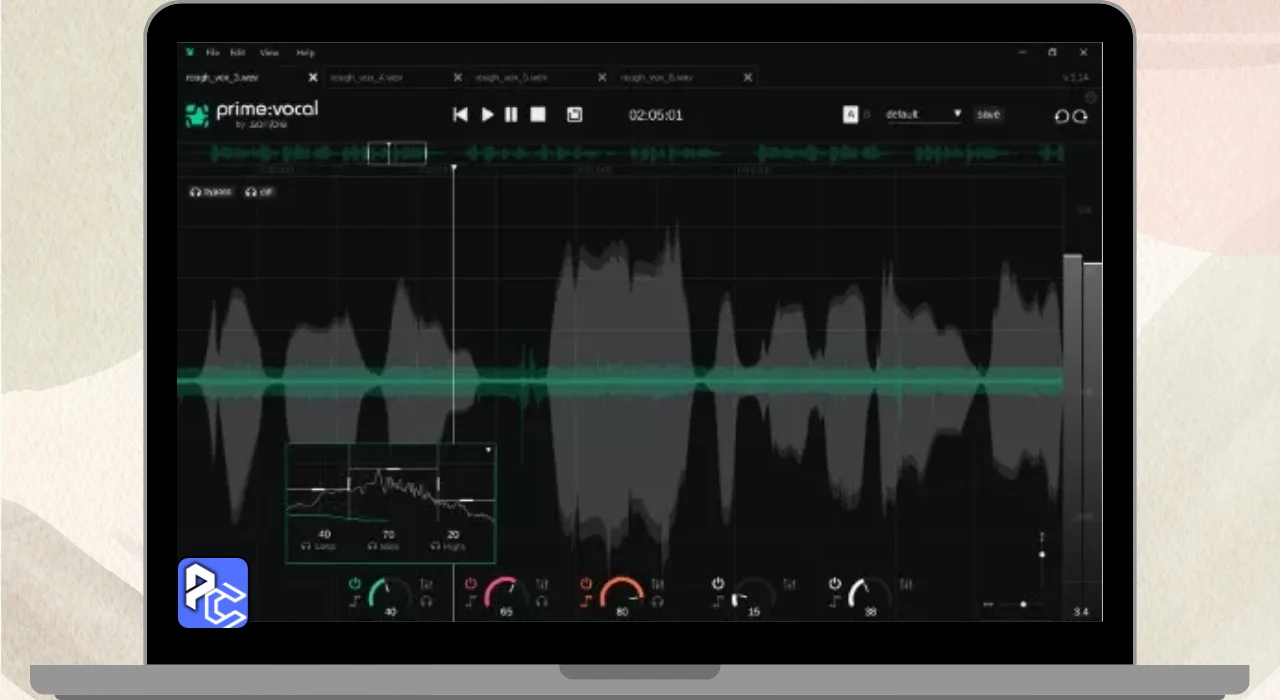Open the File menu
The height and width of the screenshot is (700, 1280).
212,52
